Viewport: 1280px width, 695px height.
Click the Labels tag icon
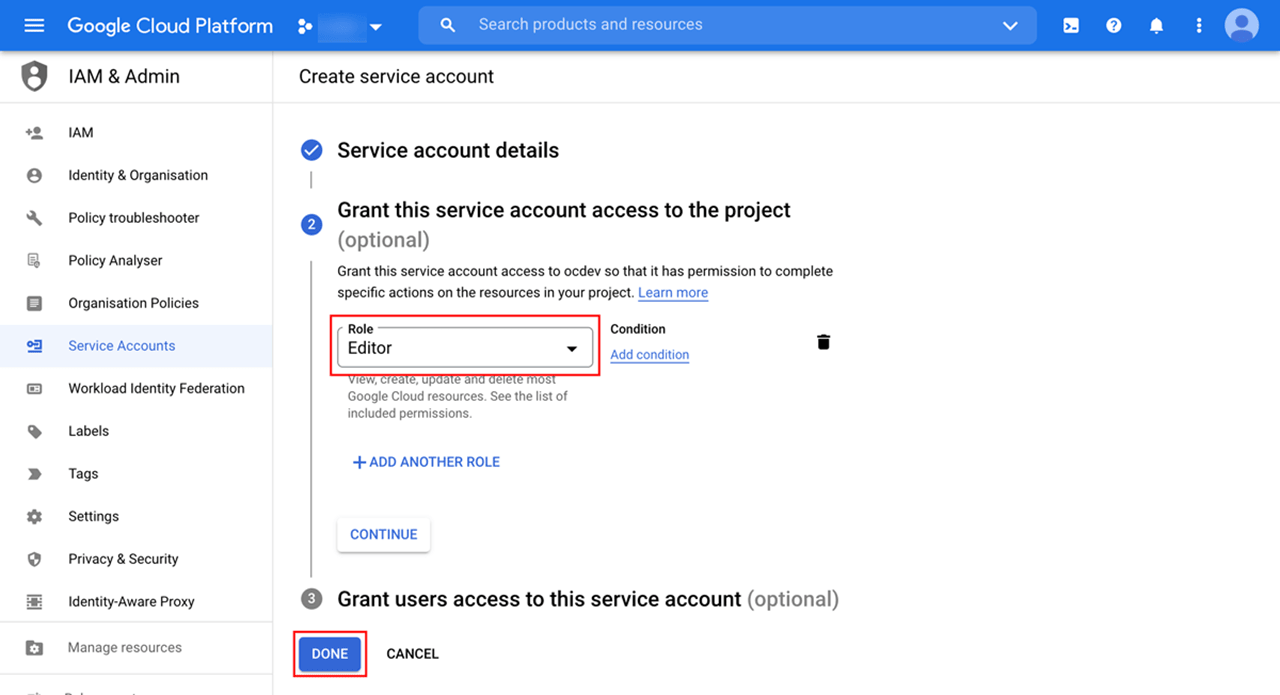tap(34, 431)
